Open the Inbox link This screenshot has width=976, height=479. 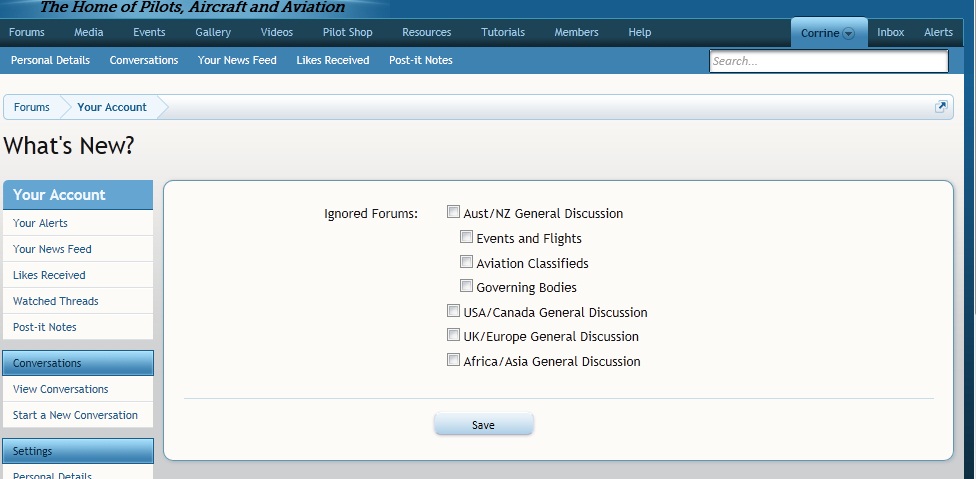coord(891,32)
